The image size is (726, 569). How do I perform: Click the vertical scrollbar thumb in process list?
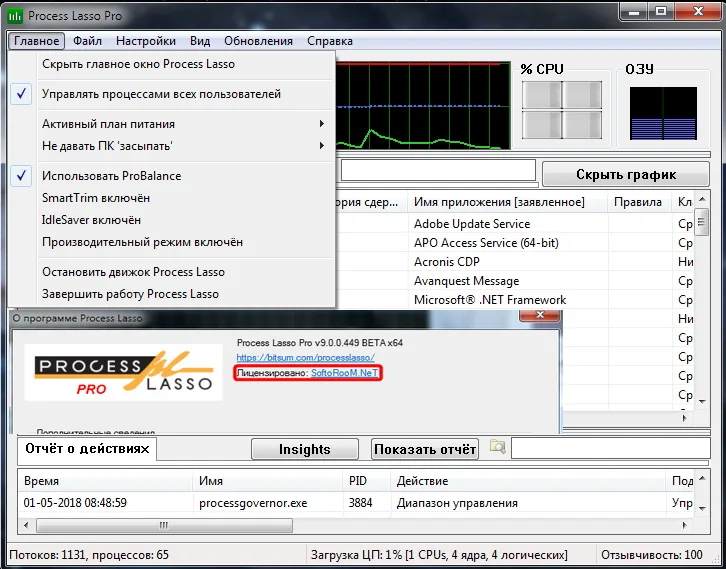[702, 222]
